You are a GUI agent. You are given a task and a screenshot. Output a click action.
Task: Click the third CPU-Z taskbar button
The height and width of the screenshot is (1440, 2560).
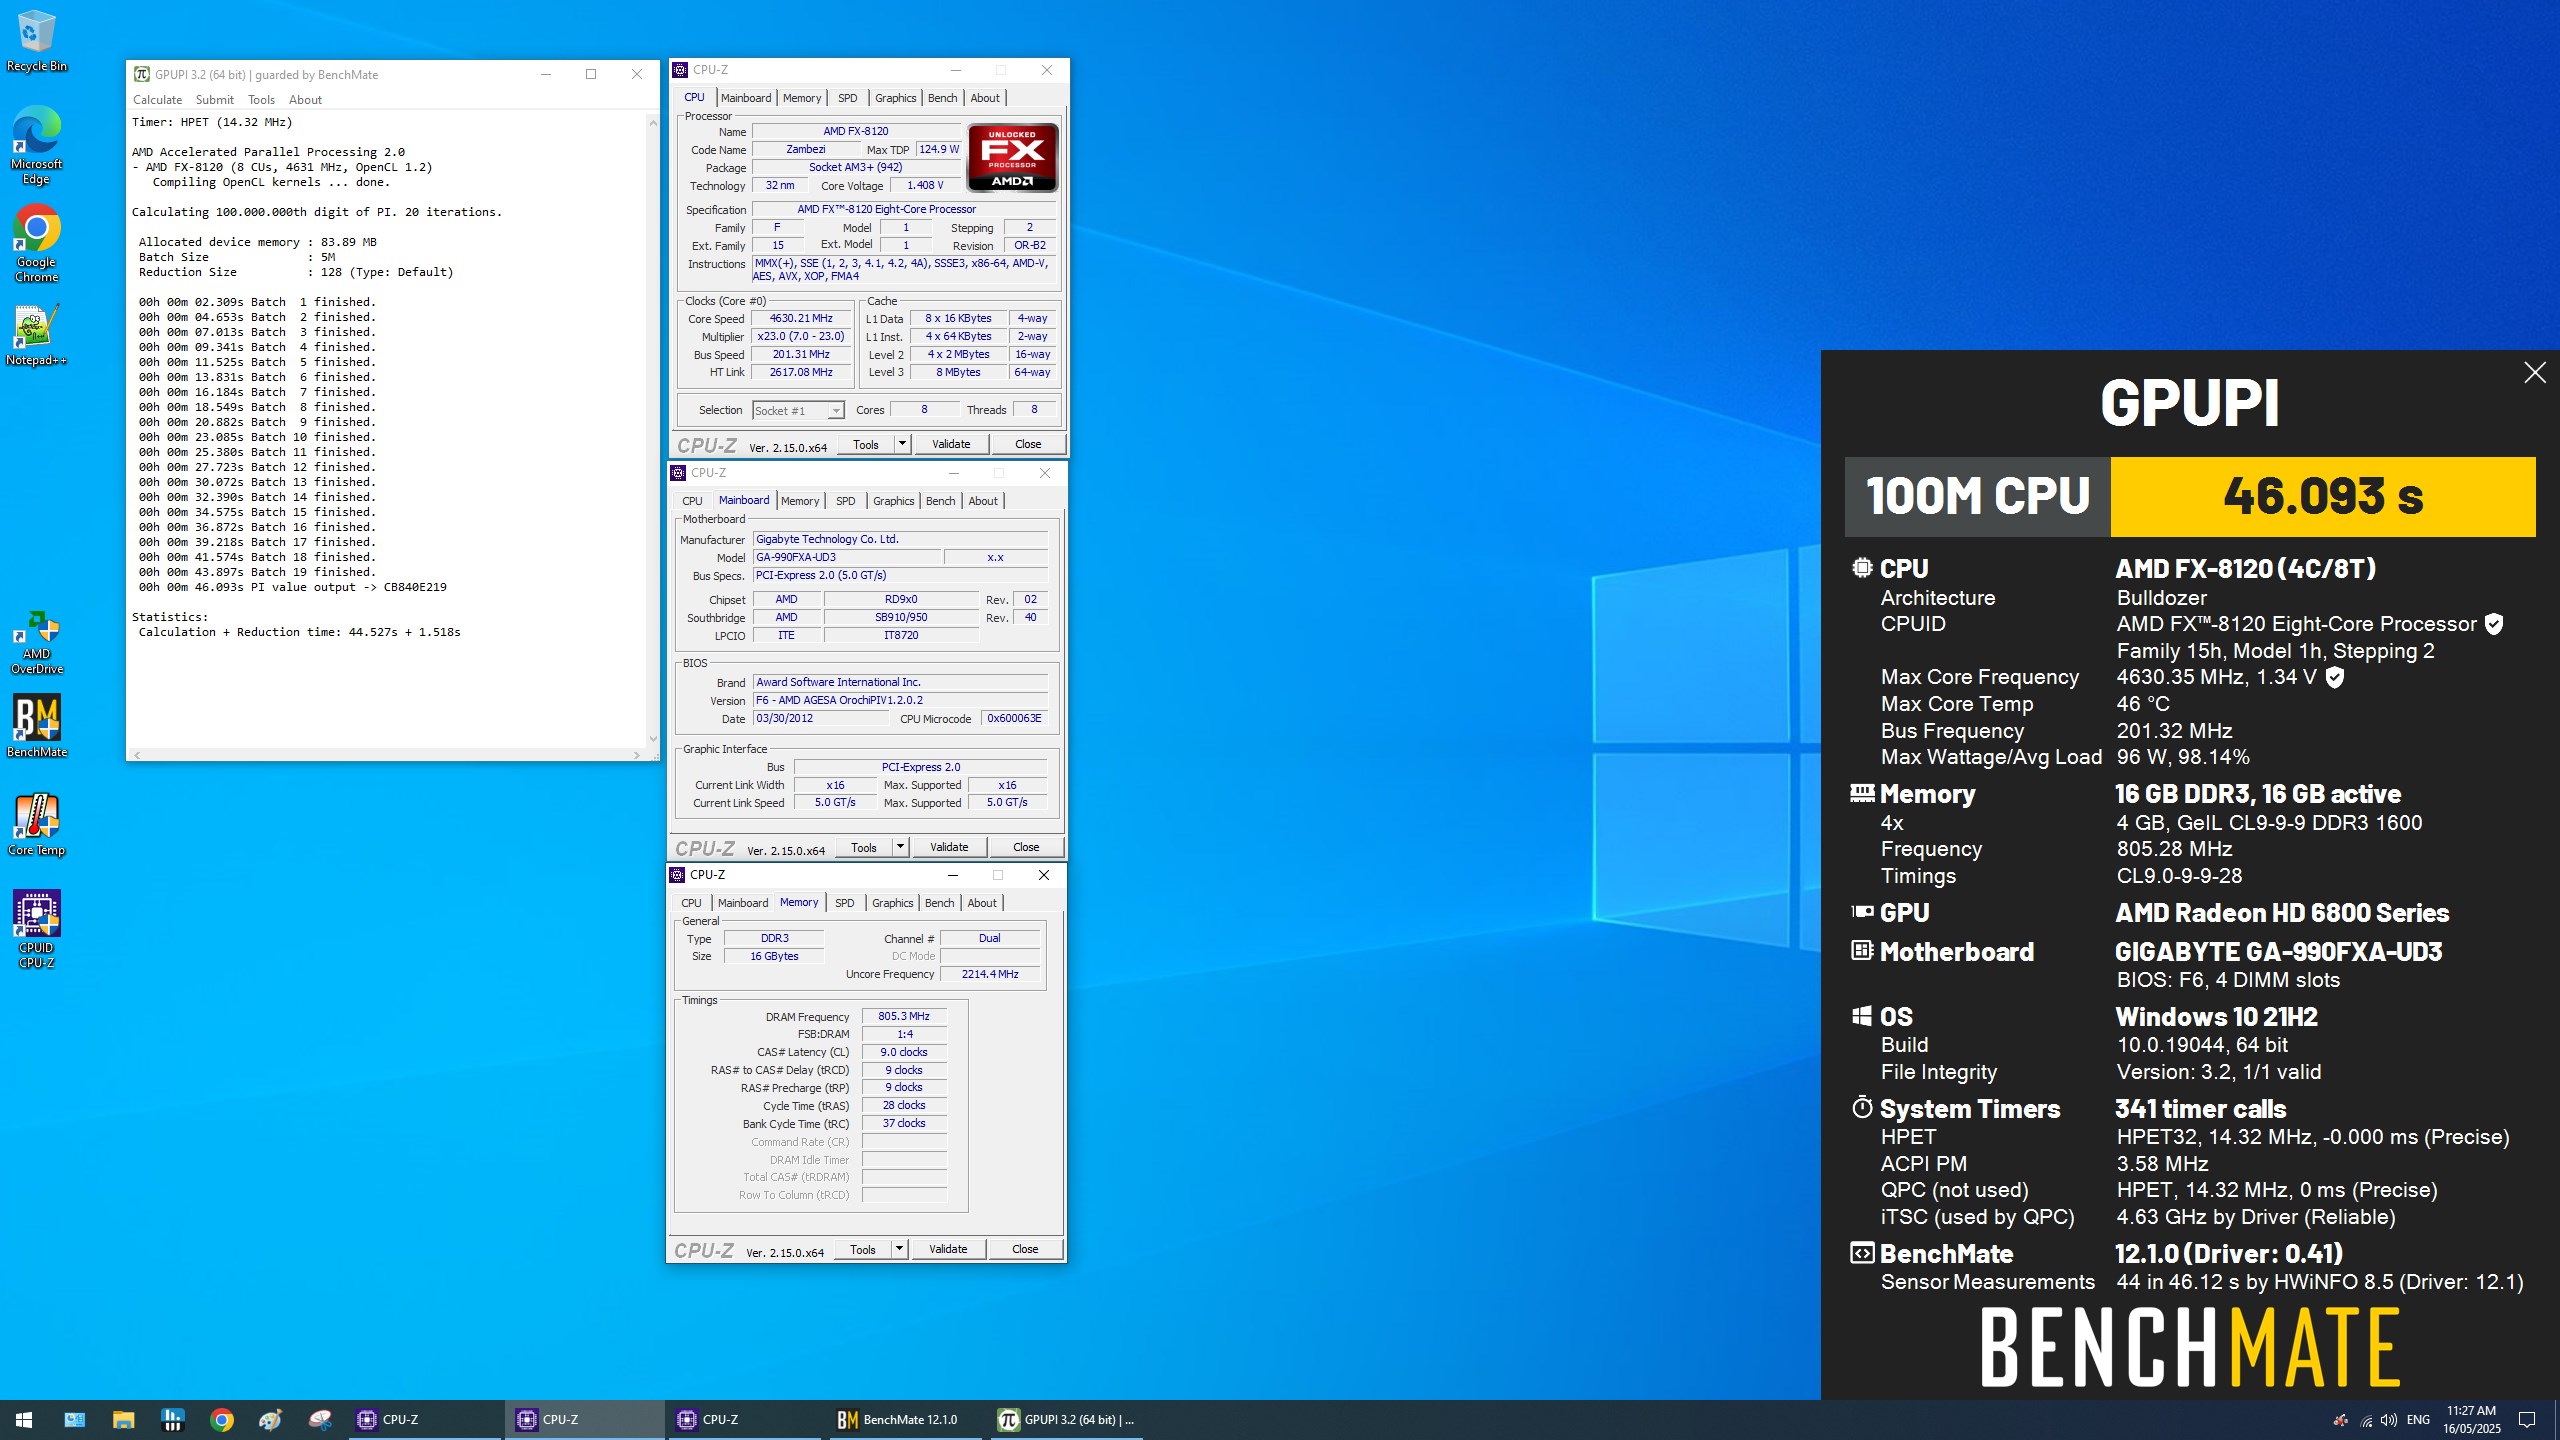tap(746, 1419)
